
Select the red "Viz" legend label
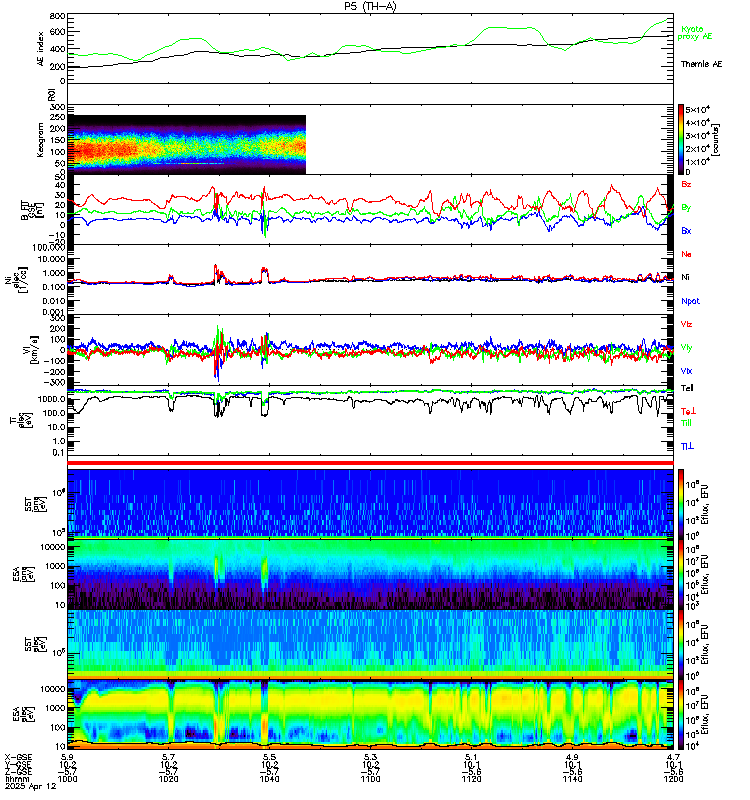686,324
